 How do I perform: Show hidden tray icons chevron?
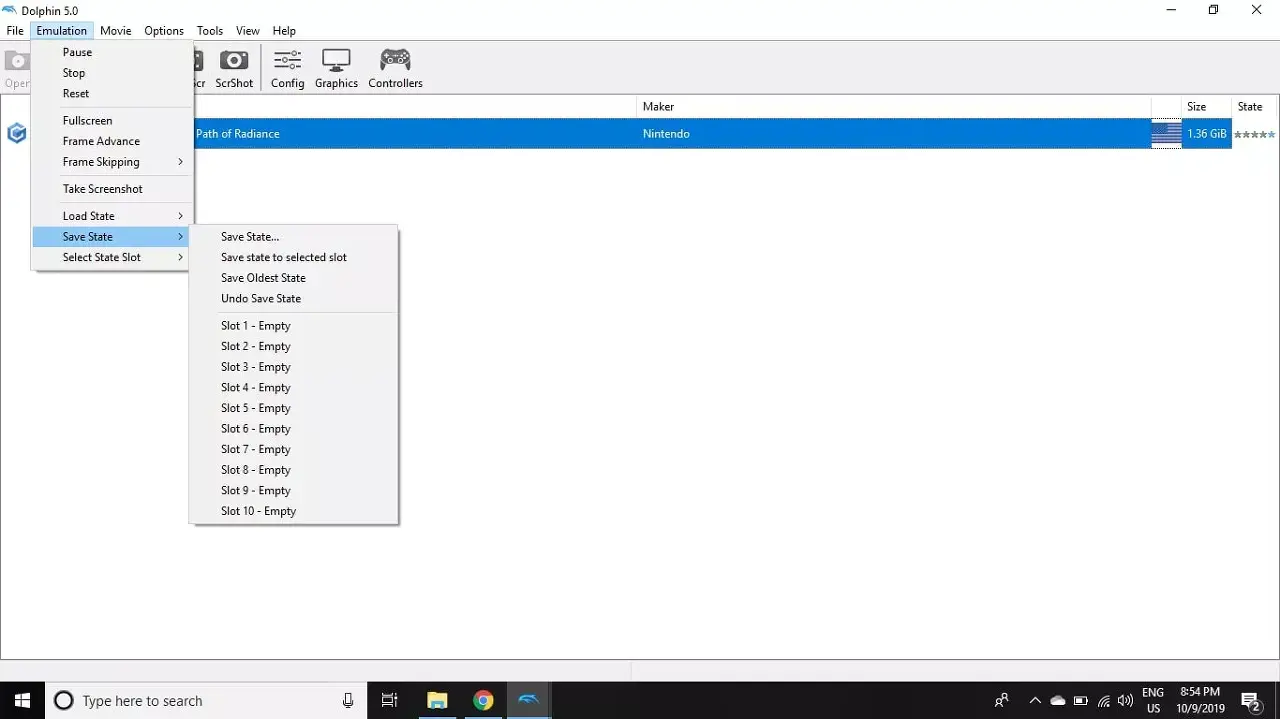(x=1034, y=700)
